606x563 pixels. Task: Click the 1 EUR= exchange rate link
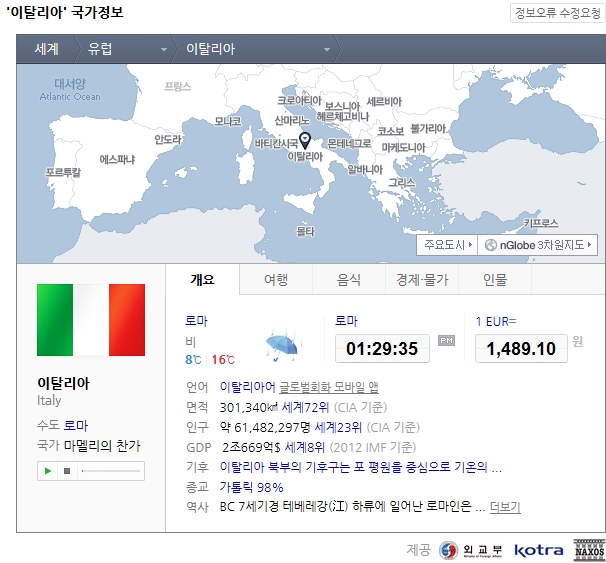[496, 321]
